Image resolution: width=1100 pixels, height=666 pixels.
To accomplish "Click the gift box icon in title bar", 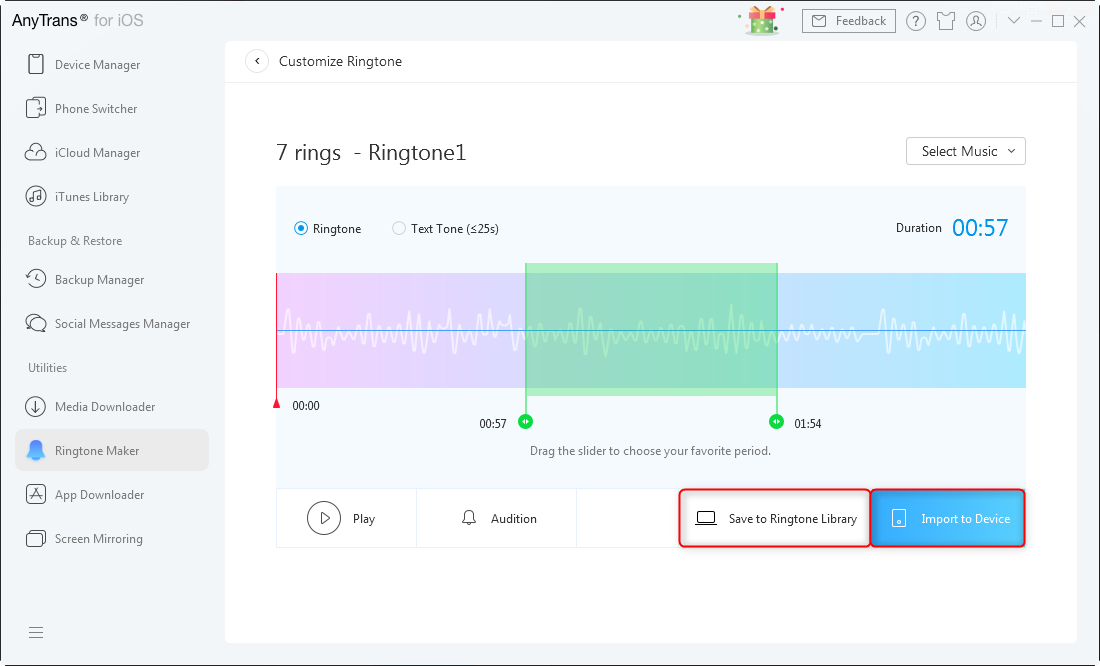I will coord(763,20).
